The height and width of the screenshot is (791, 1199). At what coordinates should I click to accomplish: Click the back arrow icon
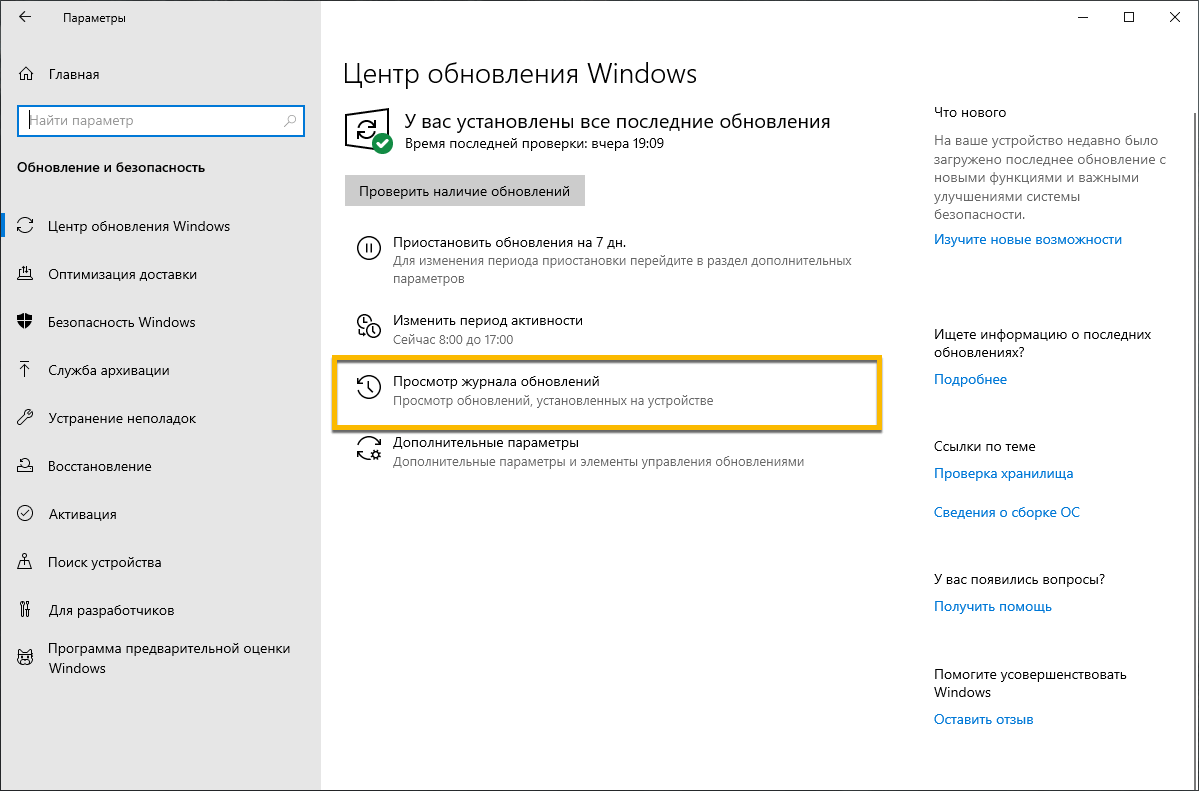(x=25, y=18)
